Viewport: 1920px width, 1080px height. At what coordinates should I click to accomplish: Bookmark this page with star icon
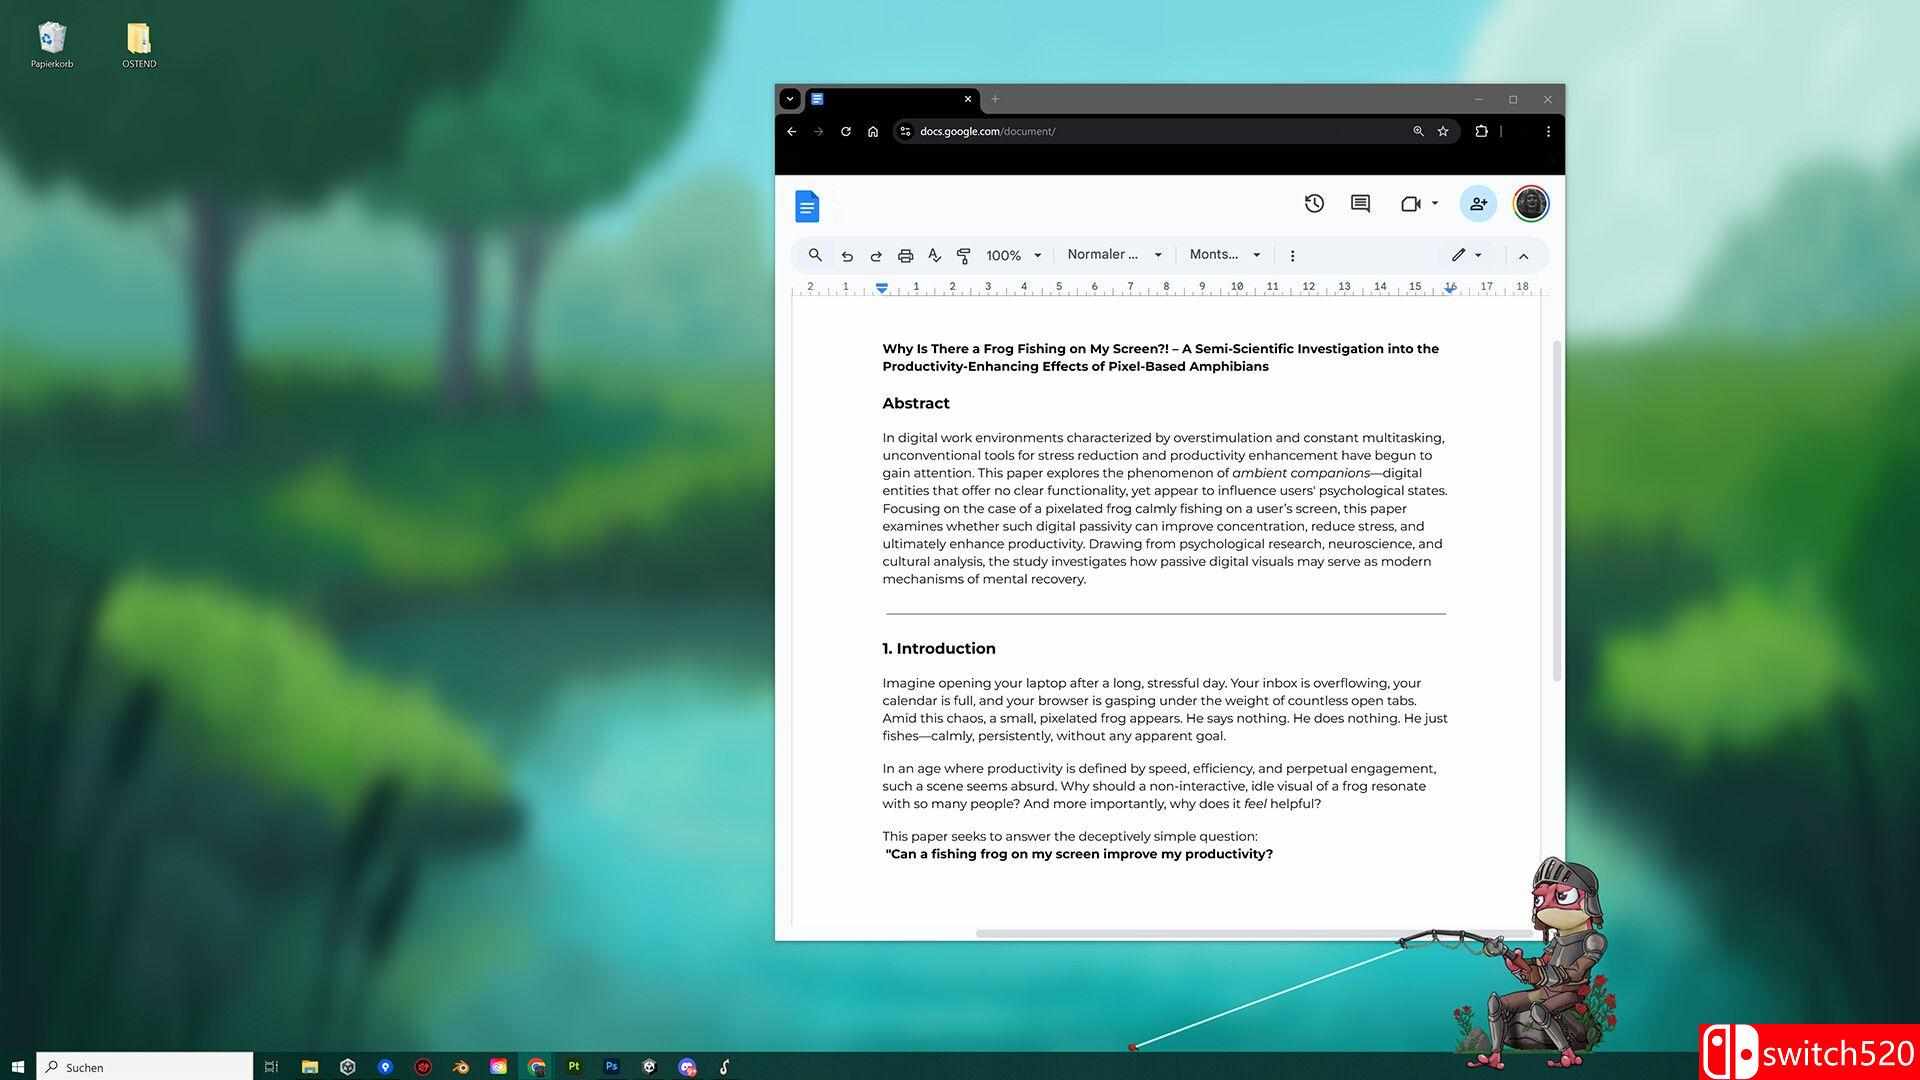tap(1443, 131)
